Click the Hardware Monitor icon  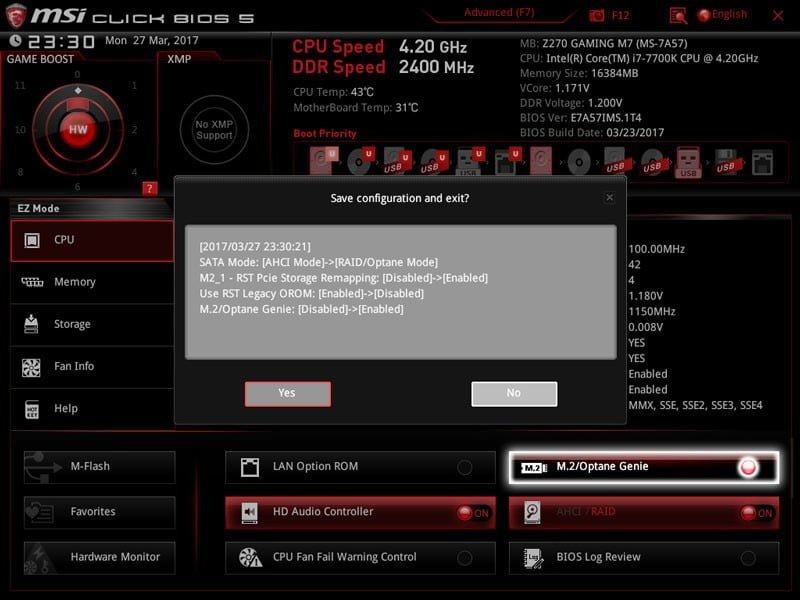tap(39, 557)
